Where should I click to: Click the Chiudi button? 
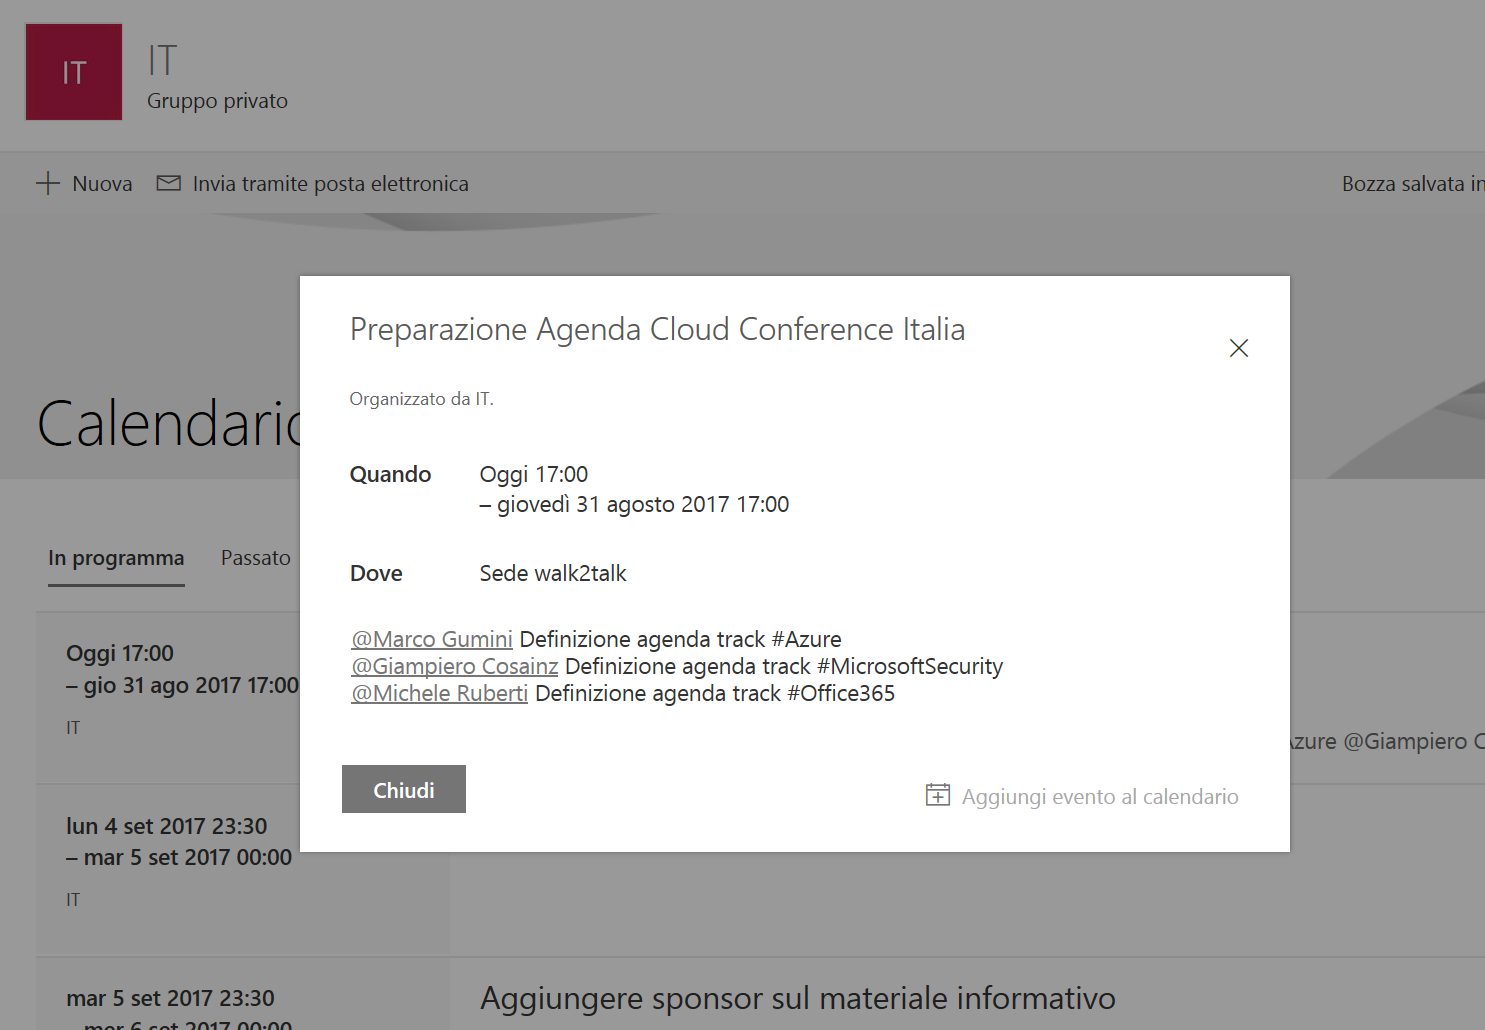[x=404, y=789]
